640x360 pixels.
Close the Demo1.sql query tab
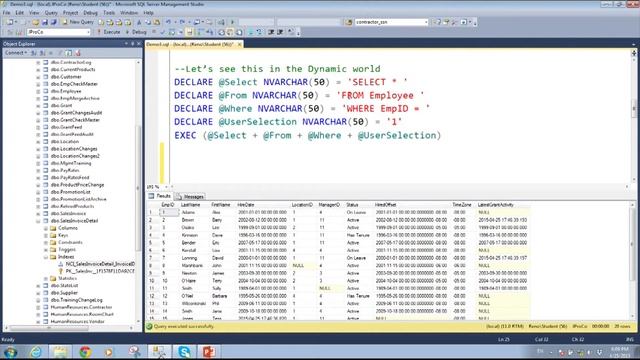click(x=240, y=44)
